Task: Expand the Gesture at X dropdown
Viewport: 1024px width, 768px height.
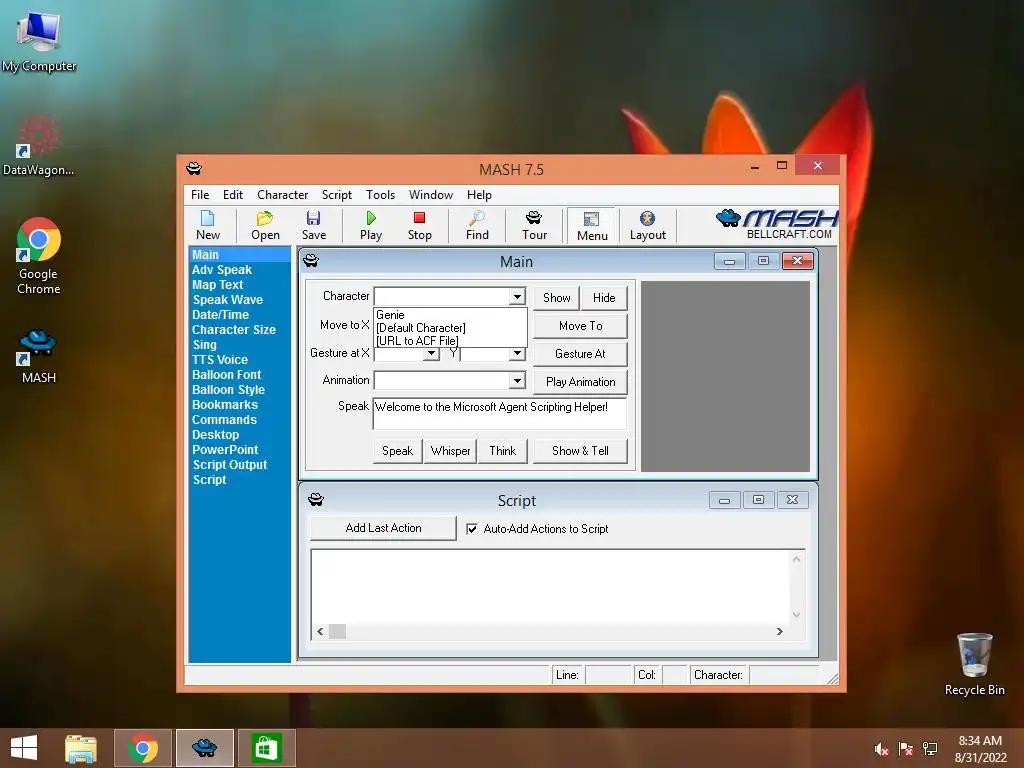Action: pyautogui.click(x=431, y=353)
